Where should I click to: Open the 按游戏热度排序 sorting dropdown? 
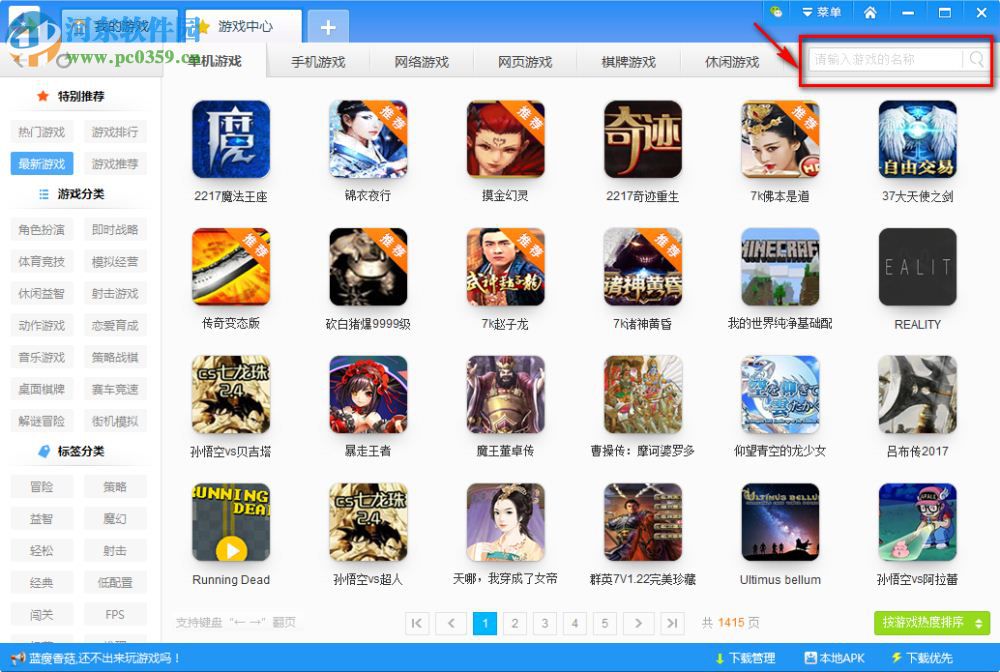[929, 622]
